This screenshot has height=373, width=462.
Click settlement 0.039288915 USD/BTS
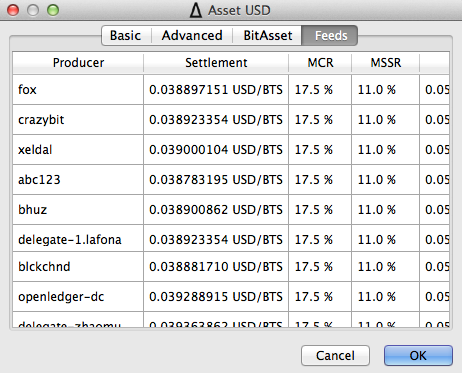pos(216,297)
